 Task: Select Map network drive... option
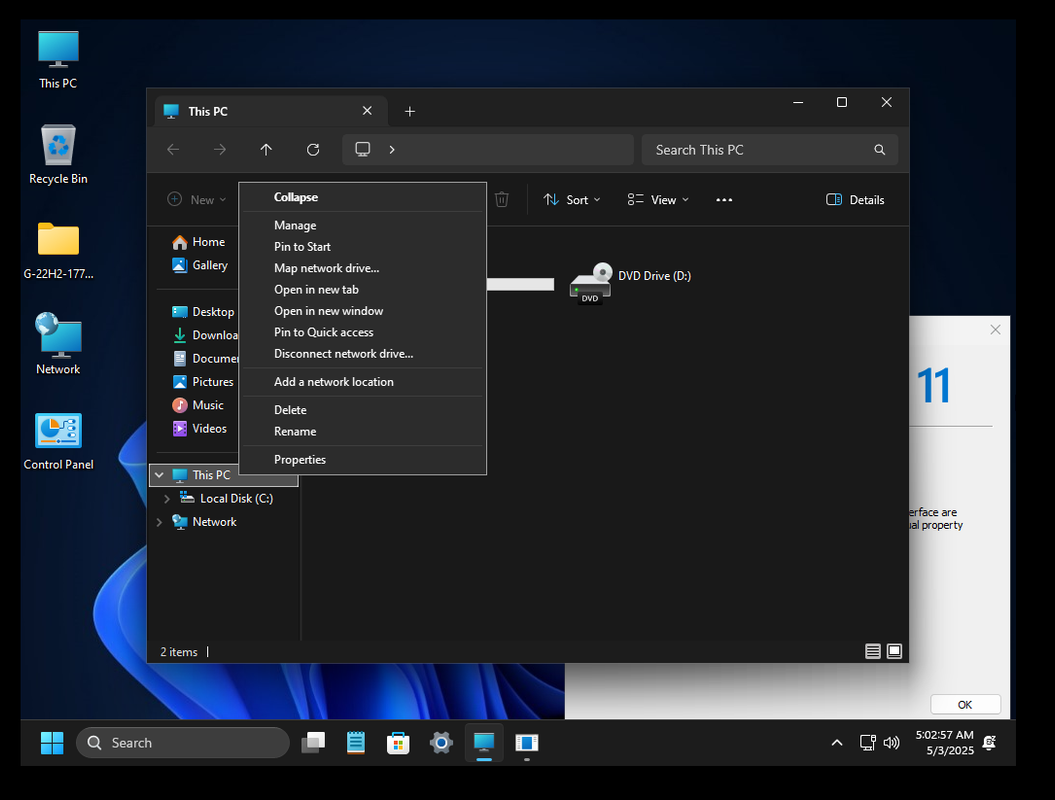click(363, 268)
